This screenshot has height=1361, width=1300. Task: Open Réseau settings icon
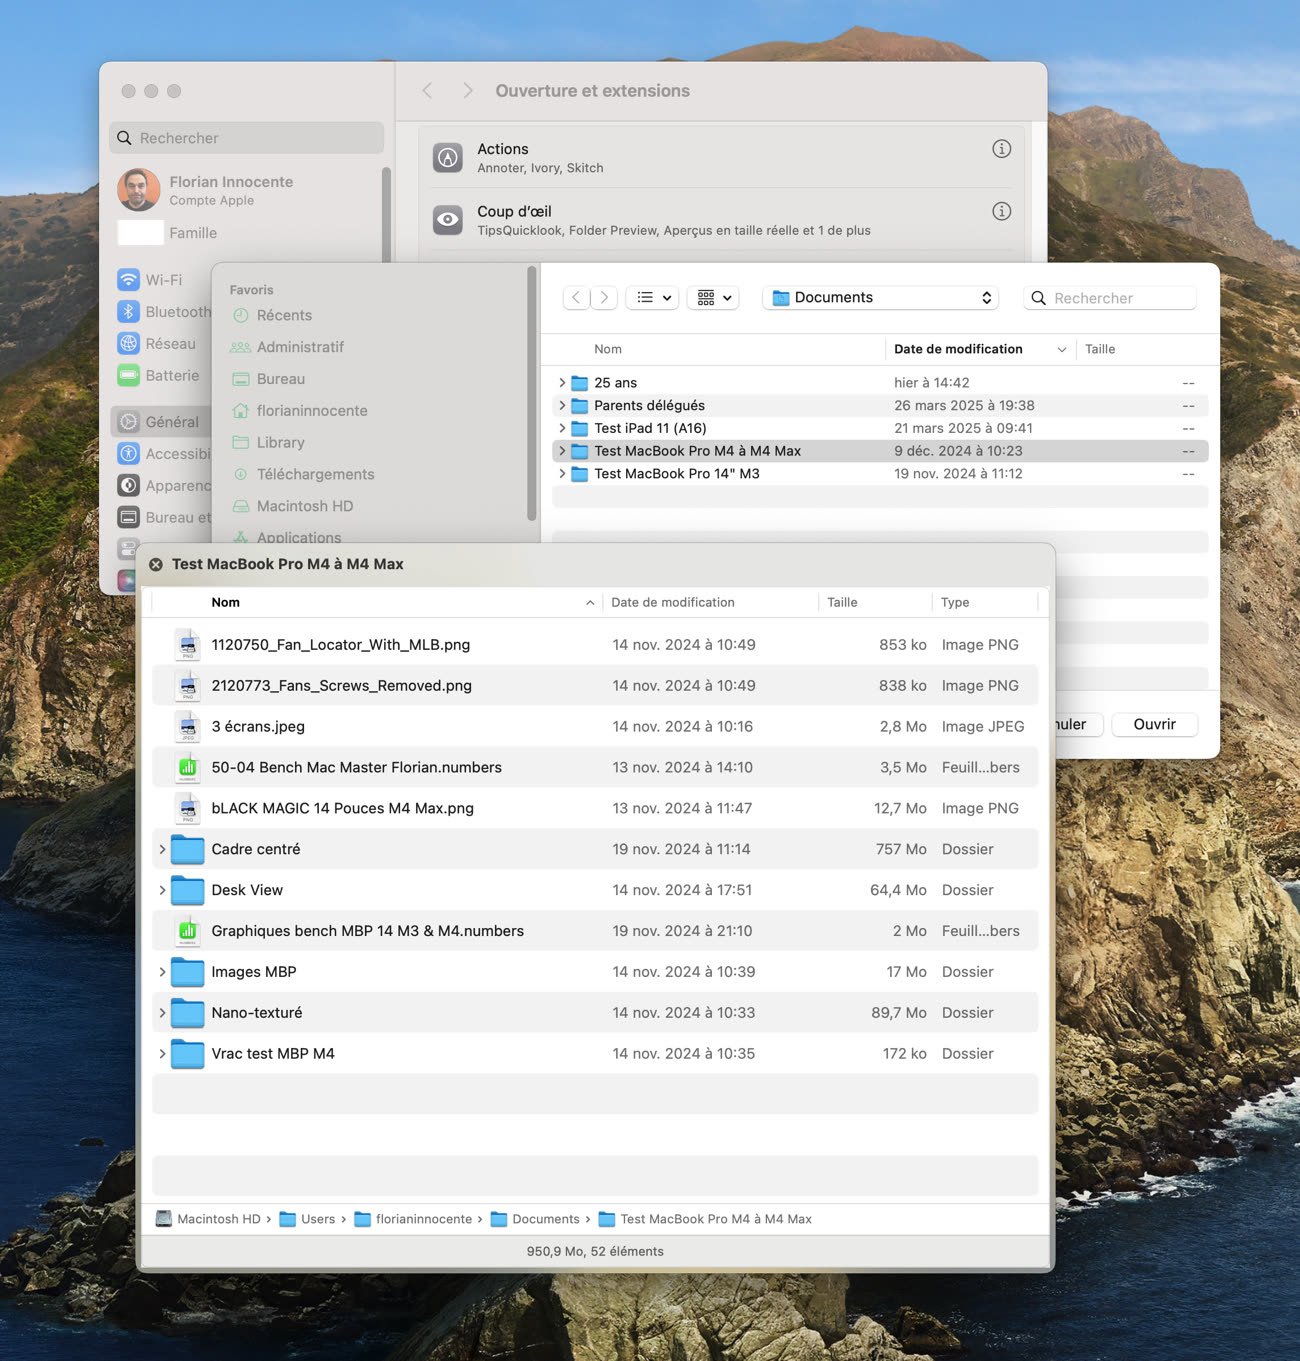tap(128, 344)
